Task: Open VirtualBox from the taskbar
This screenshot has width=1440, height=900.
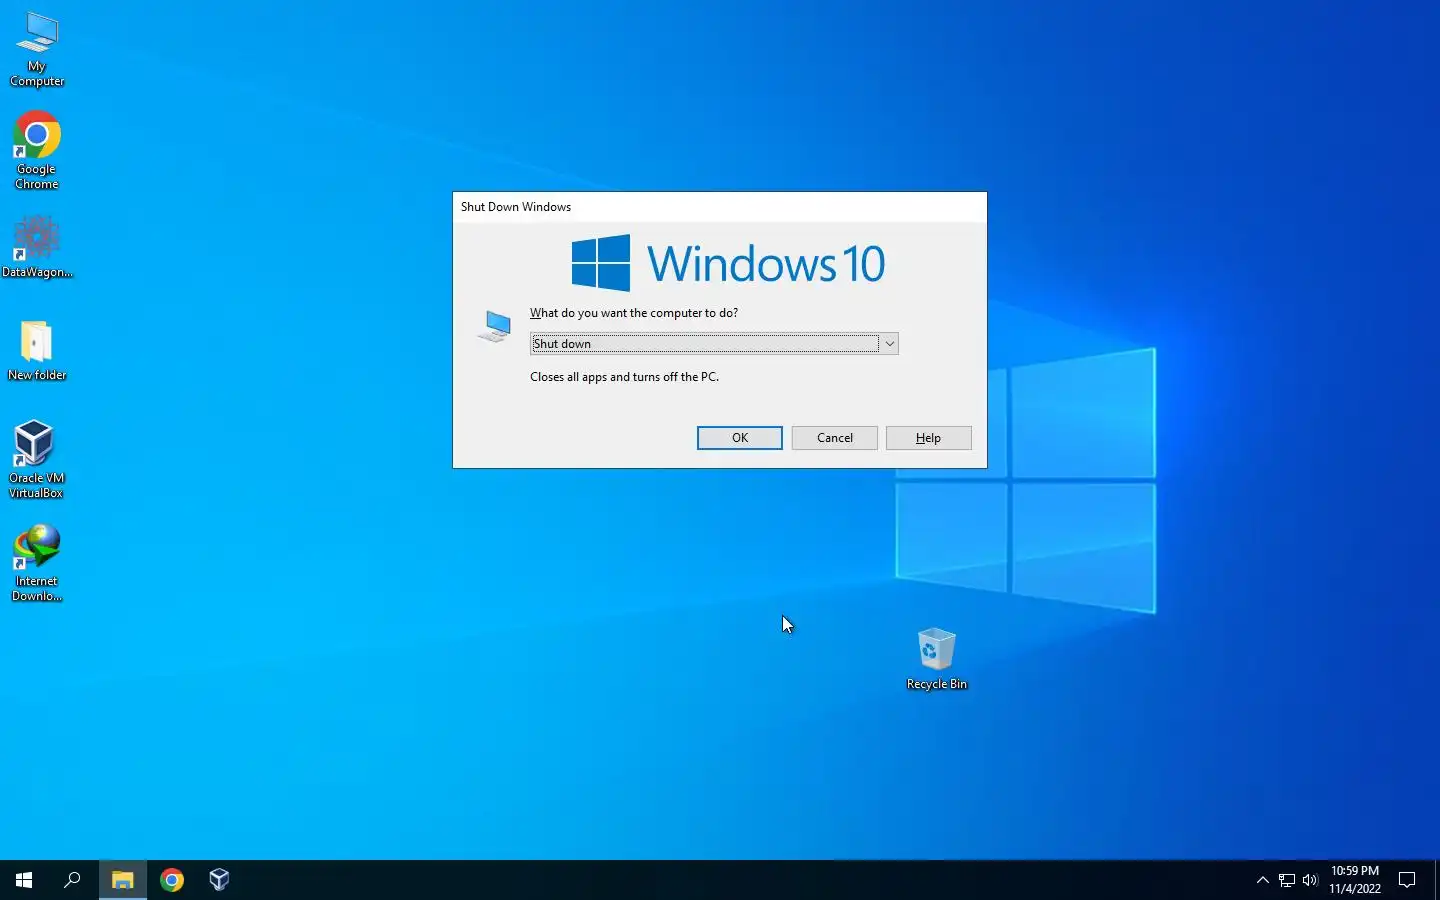Action: tap(220, 880)
